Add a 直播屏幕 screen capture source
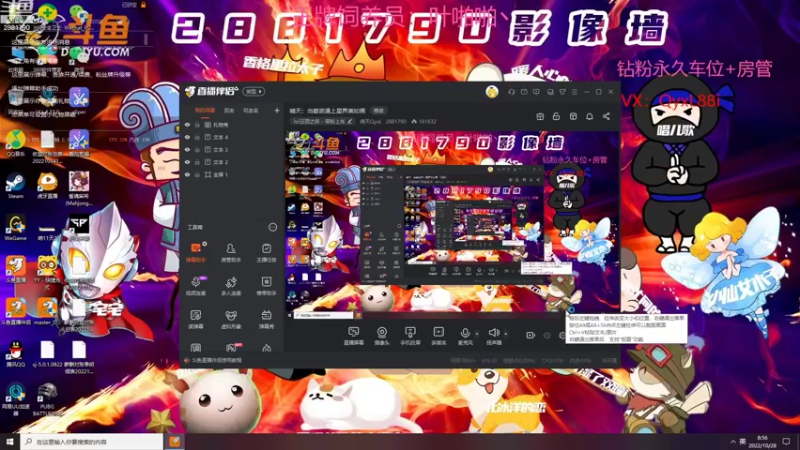This screenshot has height=450, width=800. point(354,336)
